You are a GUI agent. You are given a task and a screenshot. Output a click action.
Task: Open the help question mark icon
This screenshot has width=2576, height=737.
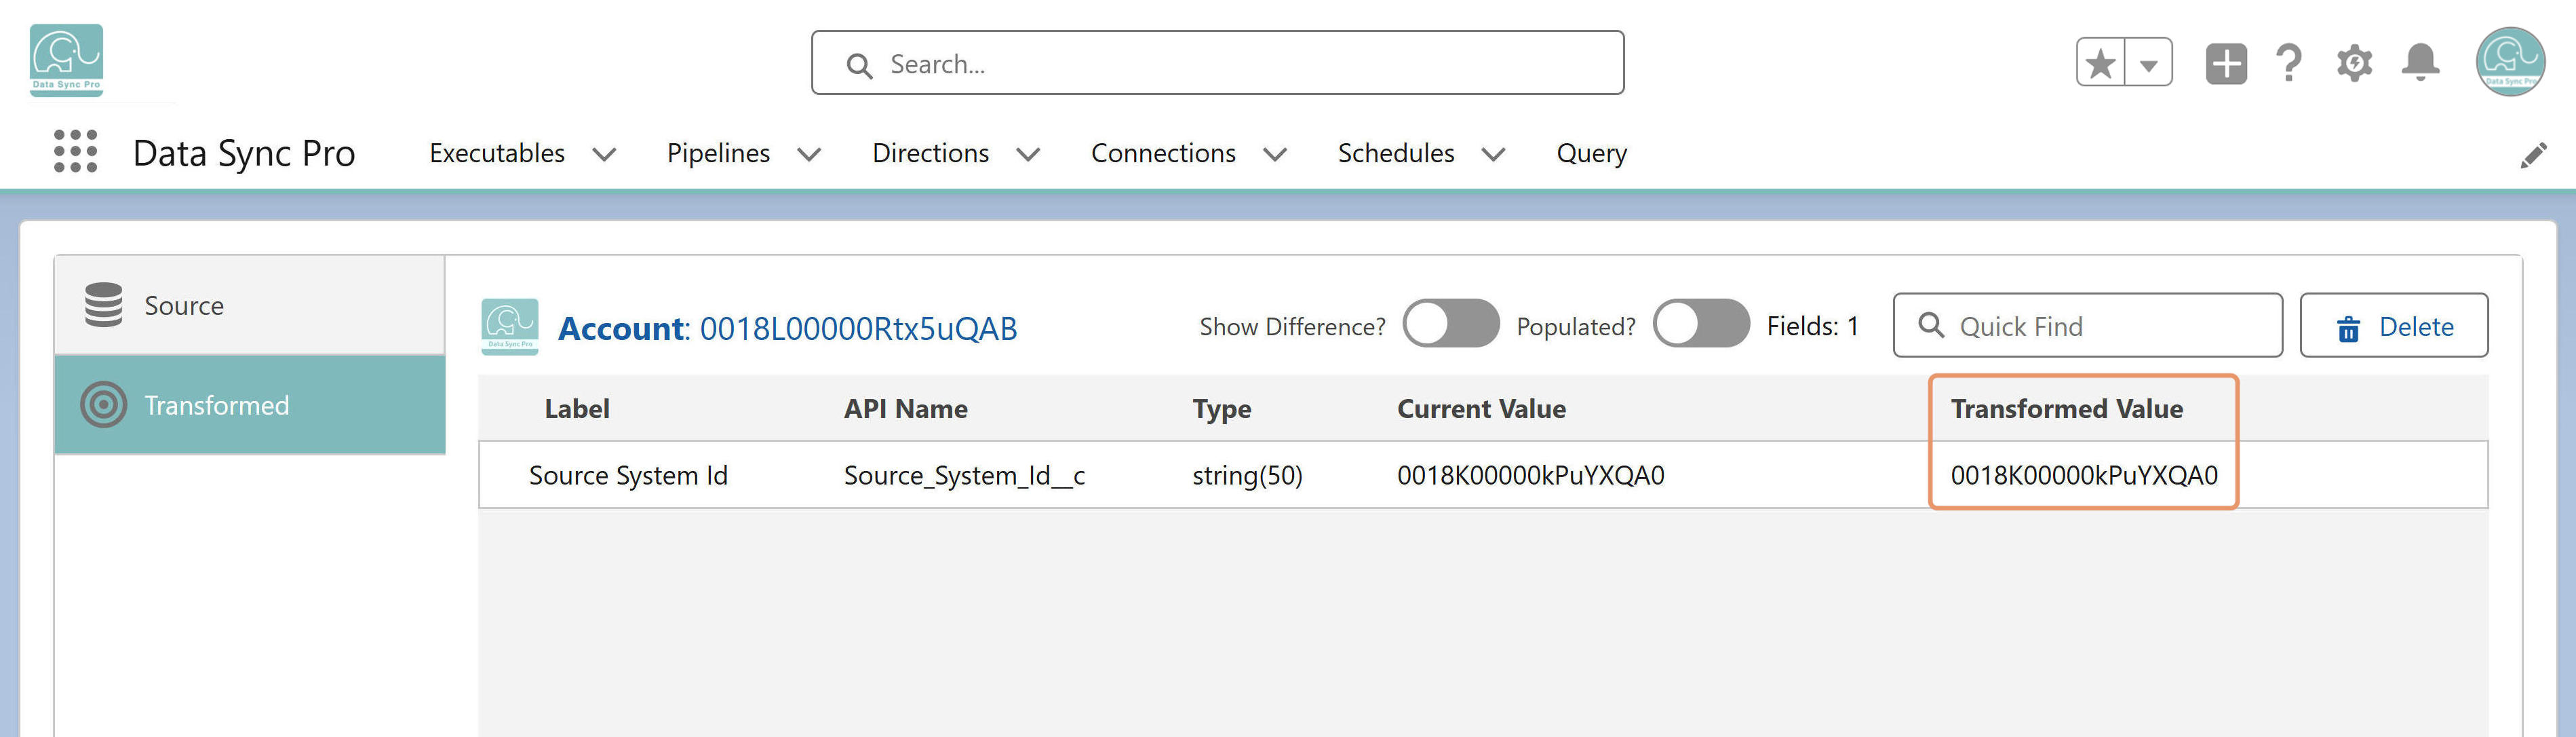2288,64
